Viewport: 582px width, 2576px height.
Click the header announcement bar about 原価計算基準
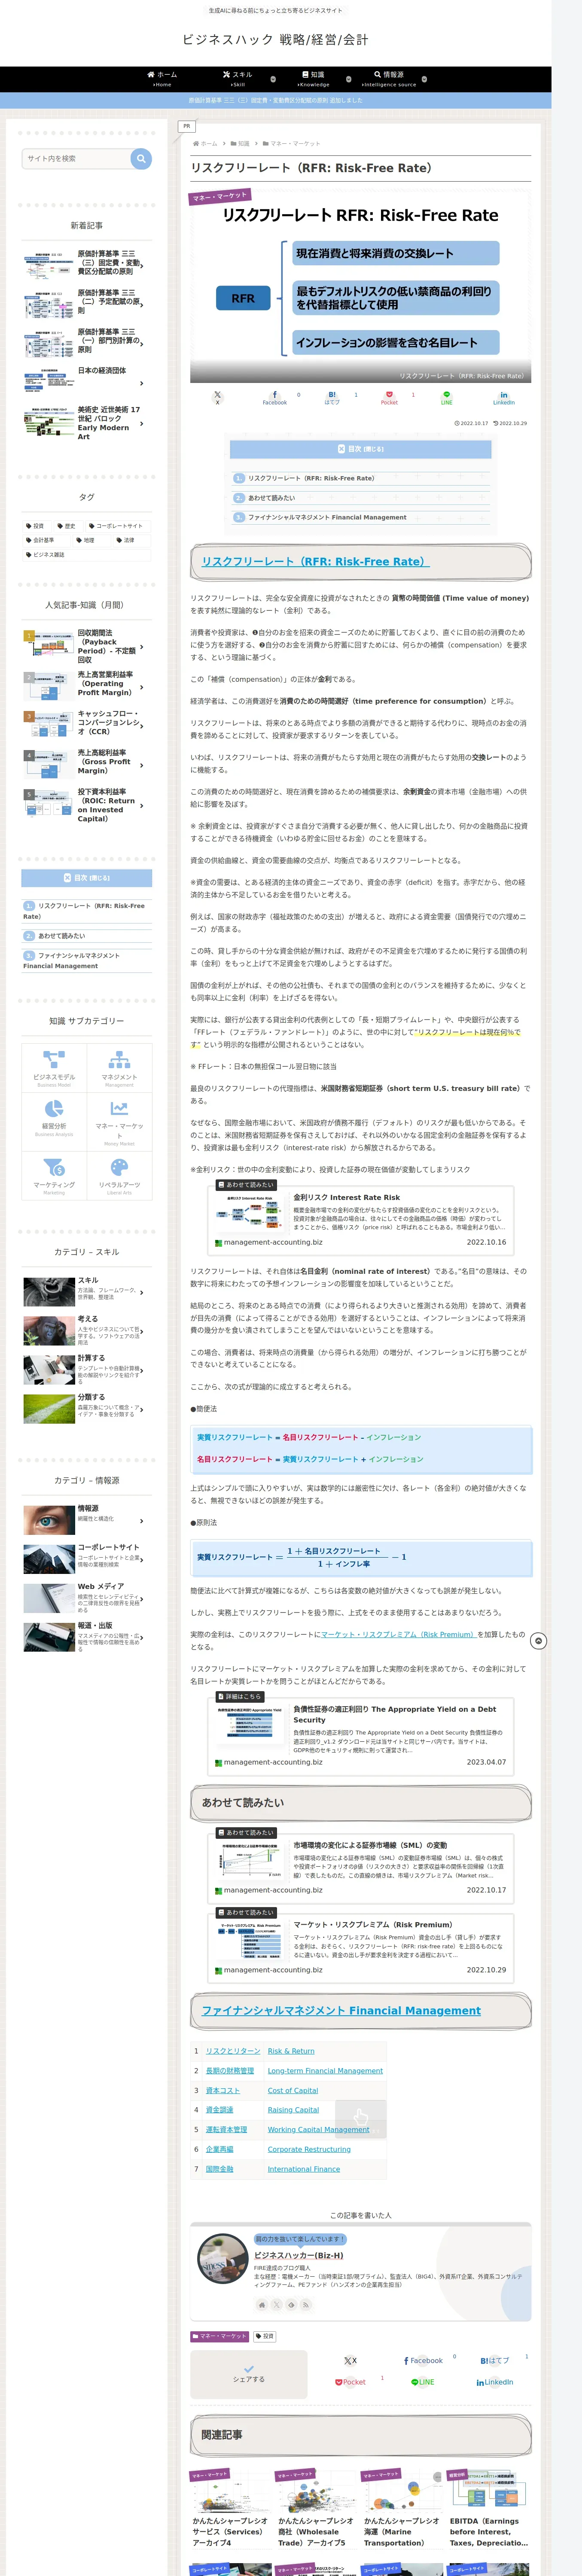pos(276,100)
